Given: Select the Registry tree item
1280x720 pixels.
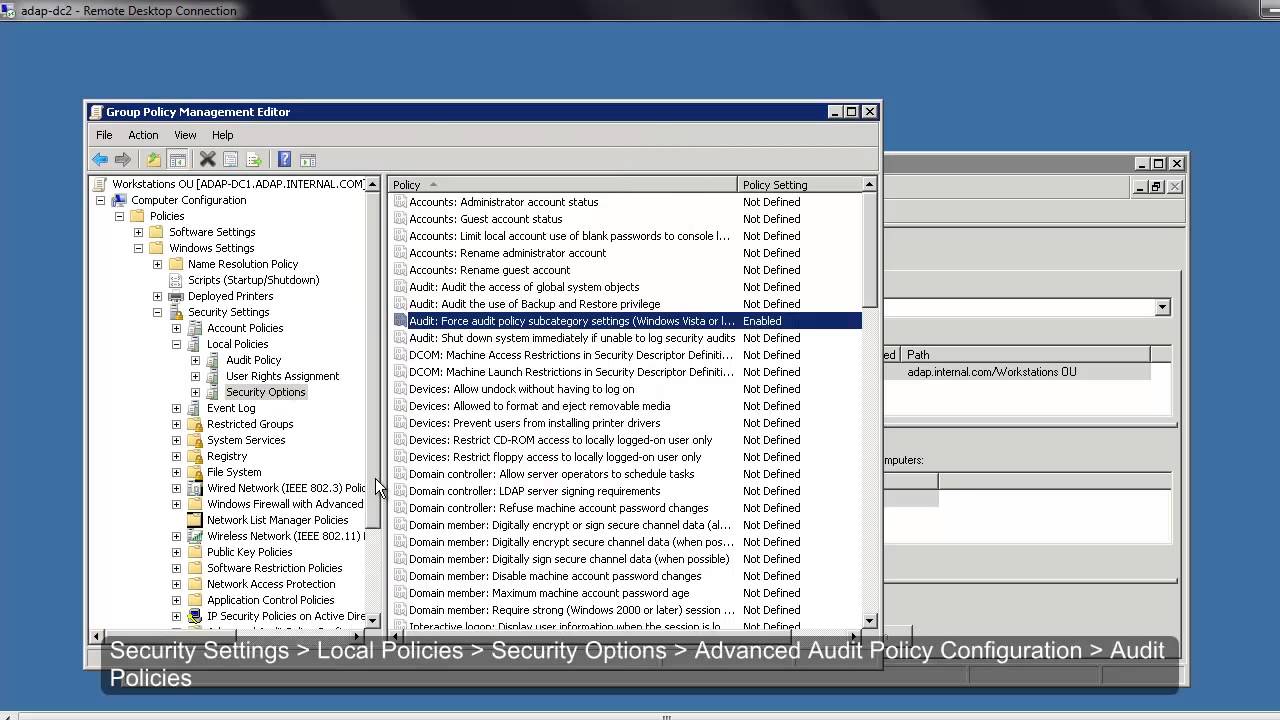Looking at the screenshot, I should (x=227, y=456).
